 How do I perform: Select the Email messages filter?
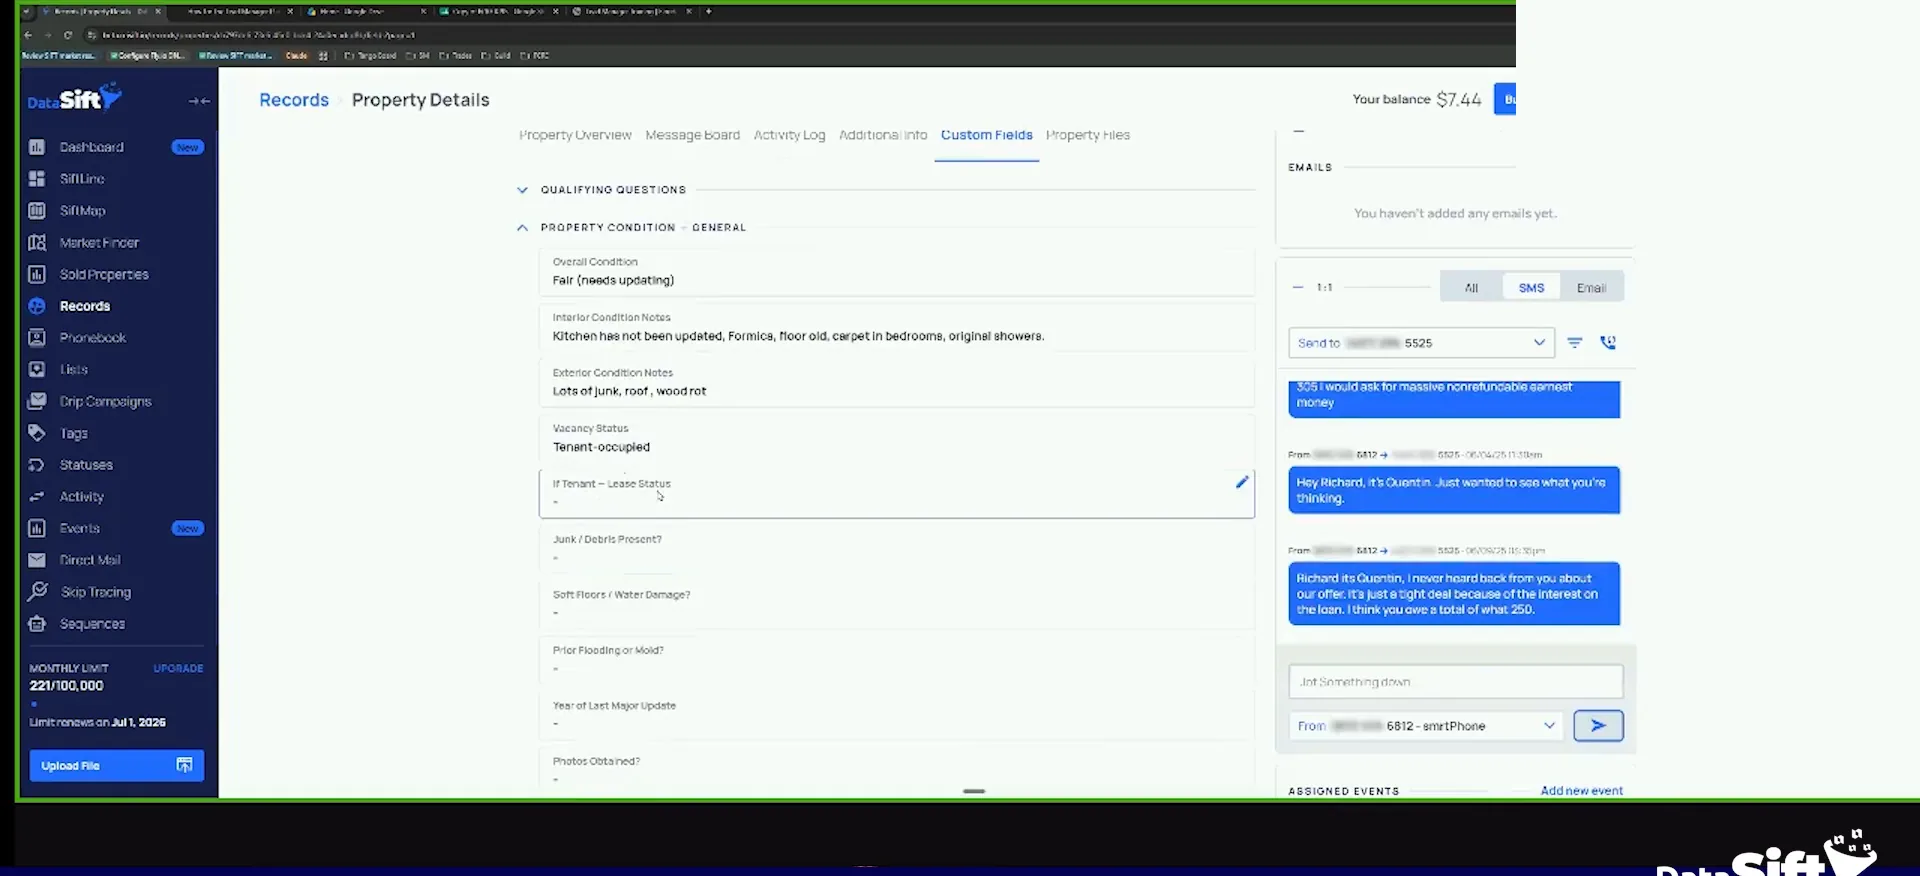pos(1591,288)
